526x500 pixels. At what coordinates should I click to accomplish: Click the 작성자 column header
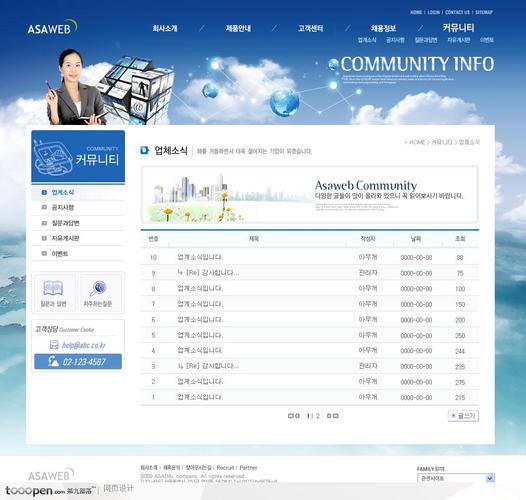pos(368,239)
